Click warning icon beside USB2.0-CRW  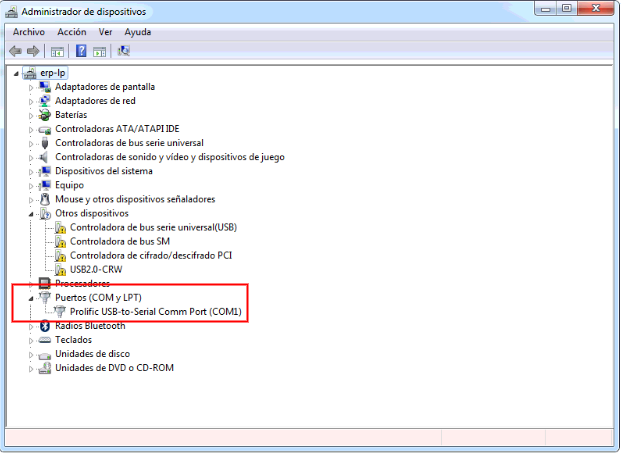click(60, 270)
